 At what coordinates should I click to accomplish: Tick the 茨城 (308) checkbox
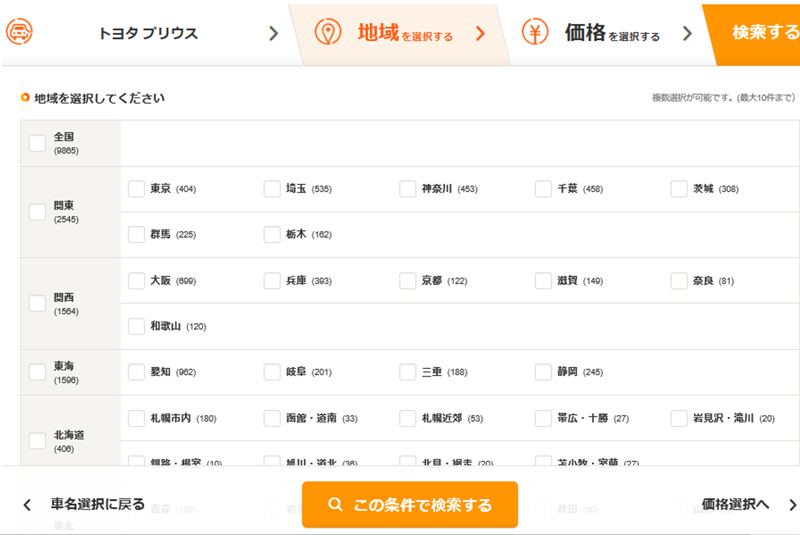click(x=679, y=189)
